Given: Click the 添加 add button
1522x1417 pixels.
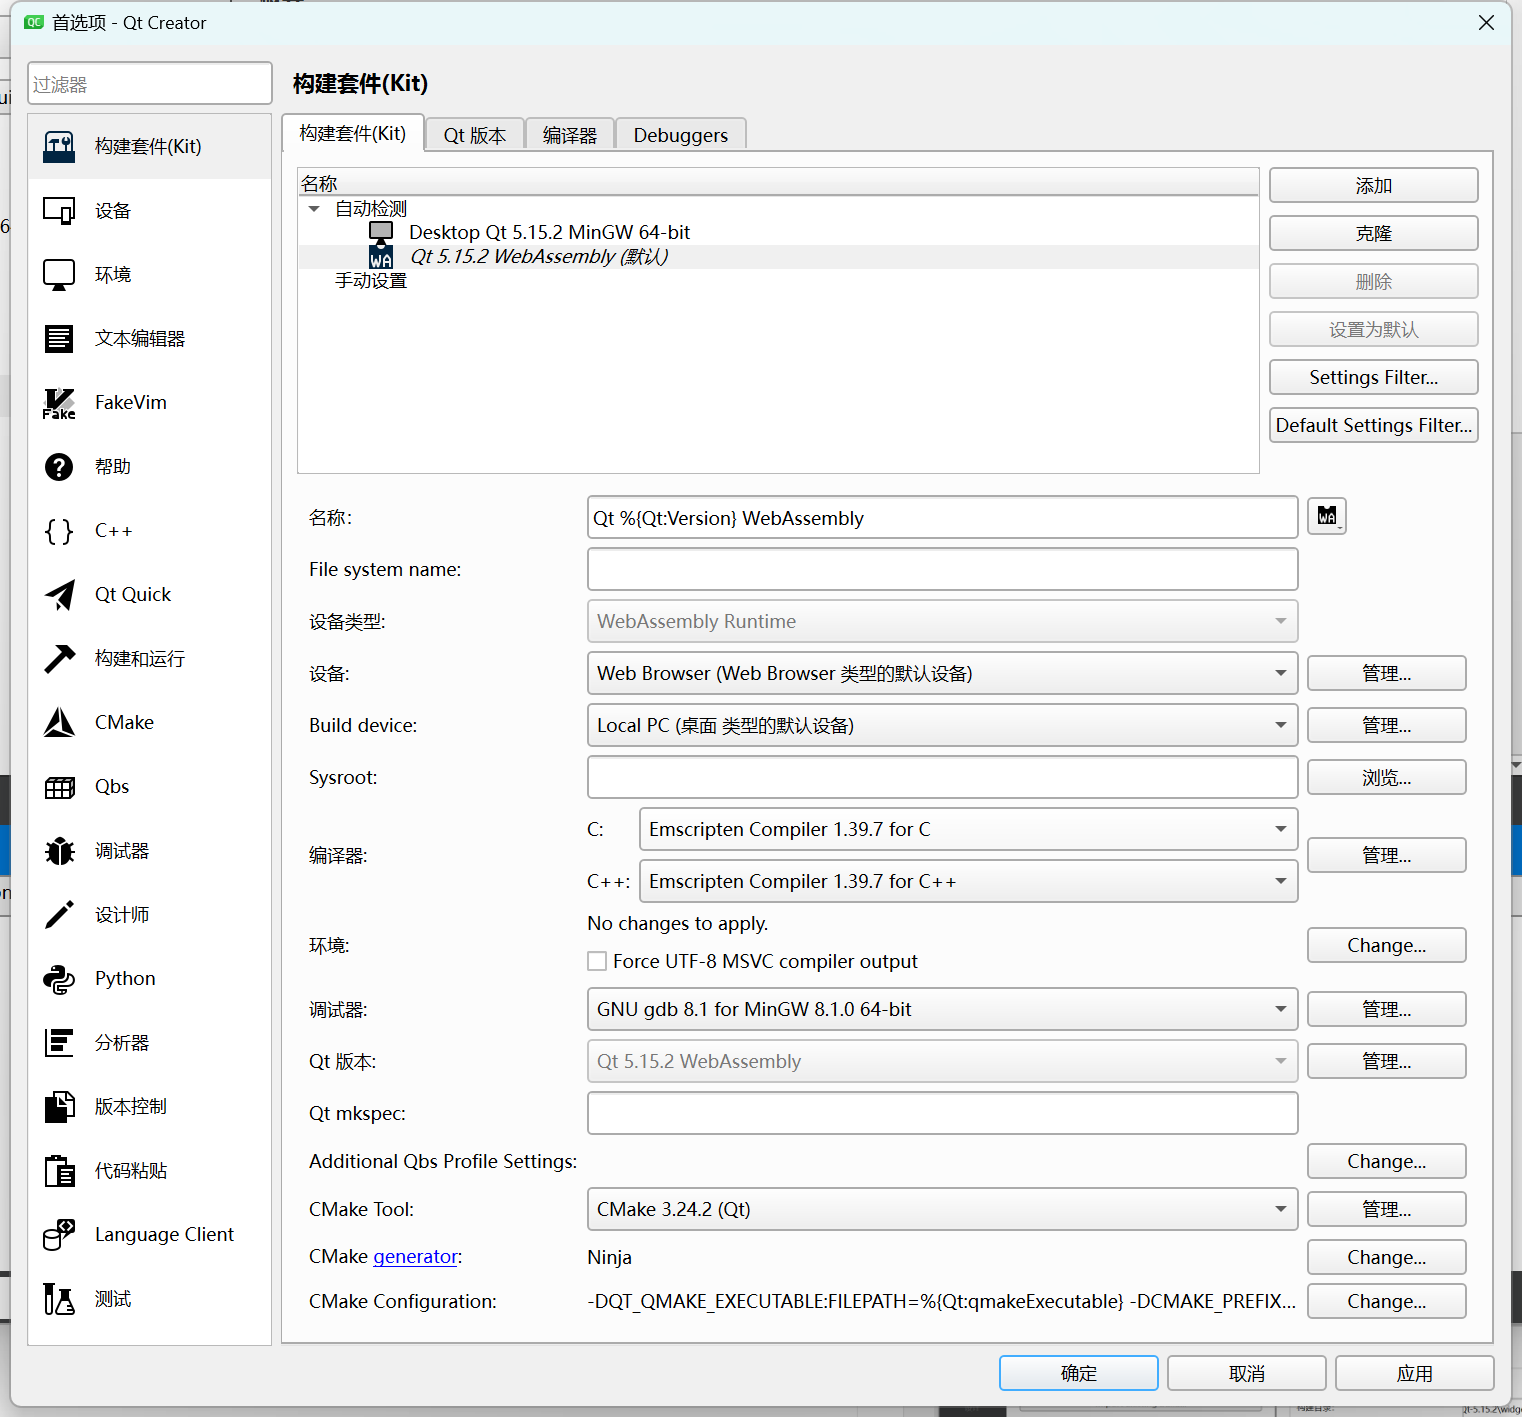Looking at the screenshot, I should coord(1374,185).
